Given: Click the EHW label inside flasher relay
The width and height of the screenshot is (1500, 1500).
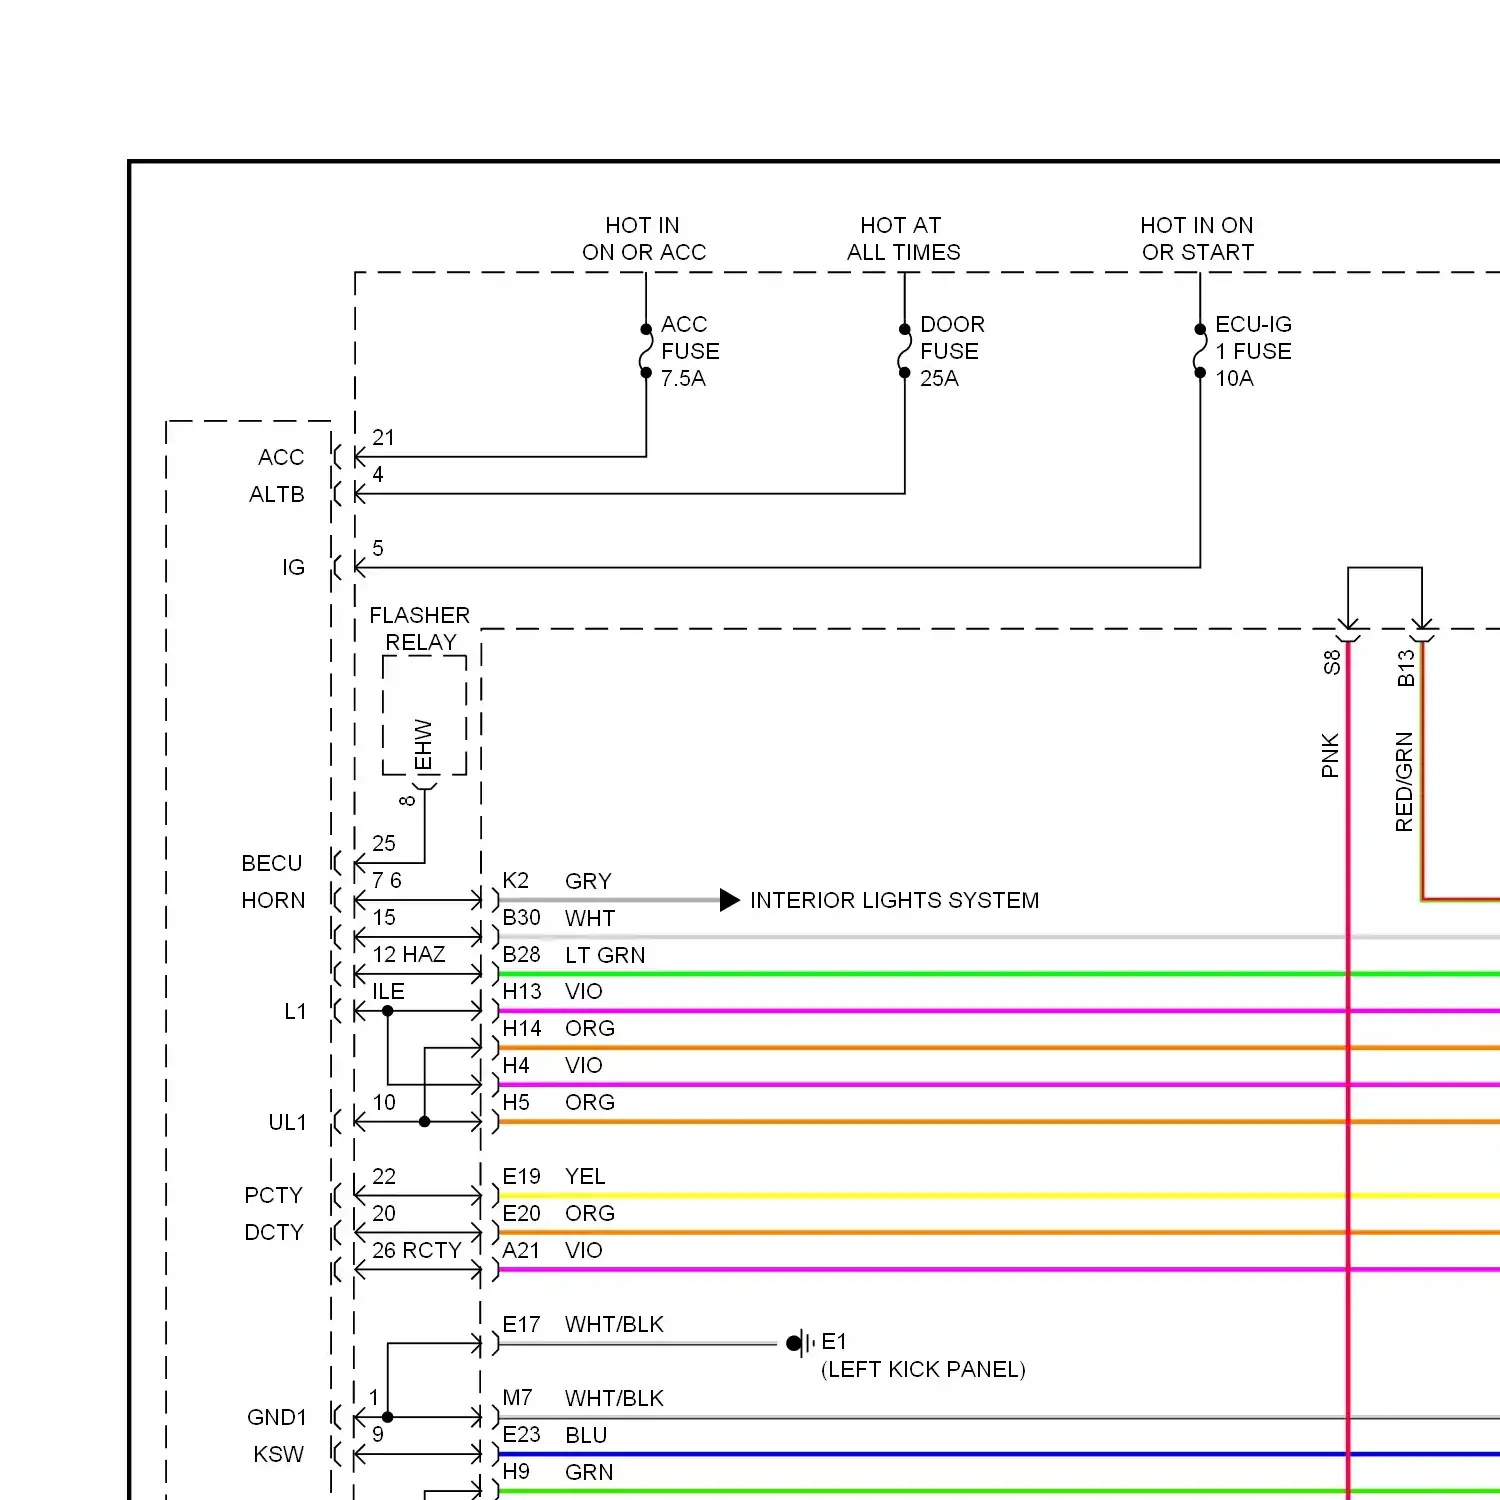Looking at the screenshot, I should 423,745.
